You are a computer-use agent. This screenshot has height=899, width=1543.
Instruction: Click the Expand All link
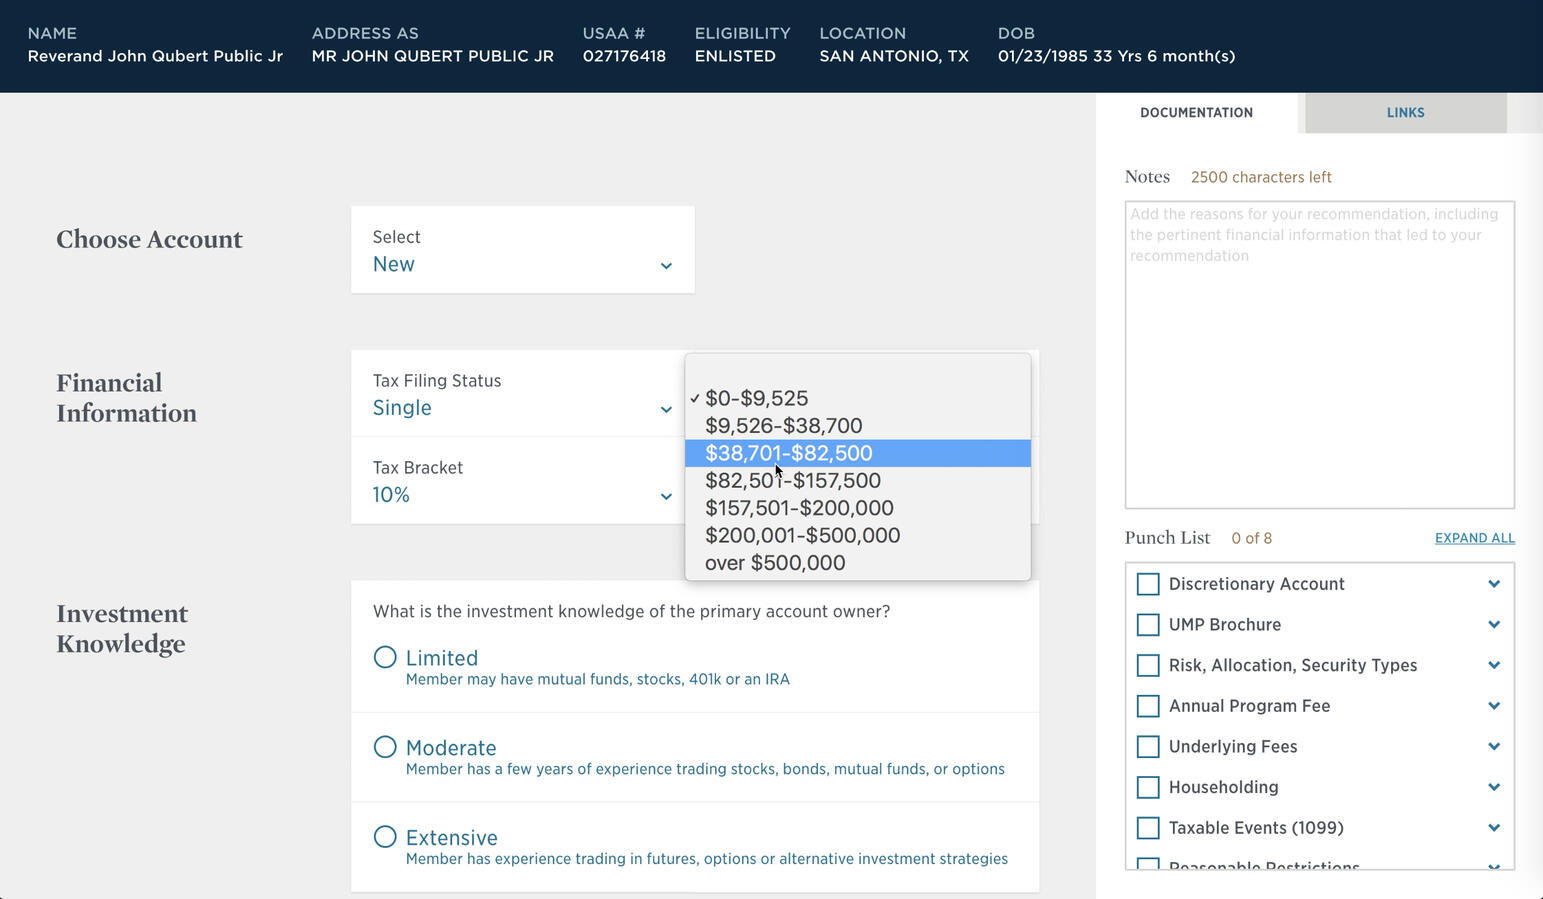pos(1474,538)
